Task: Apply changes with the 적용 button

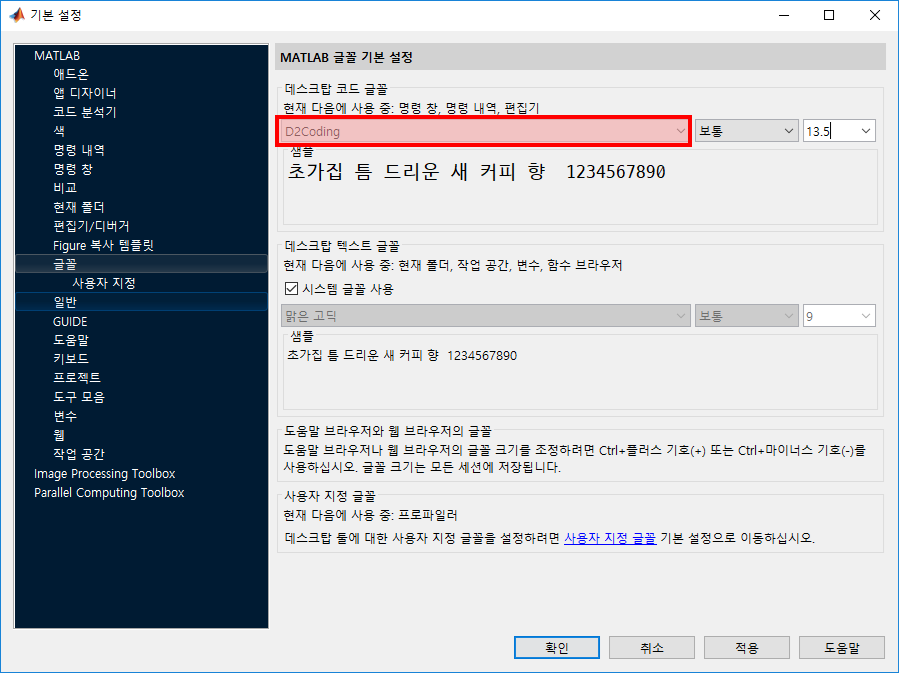Action: (746, 648)
